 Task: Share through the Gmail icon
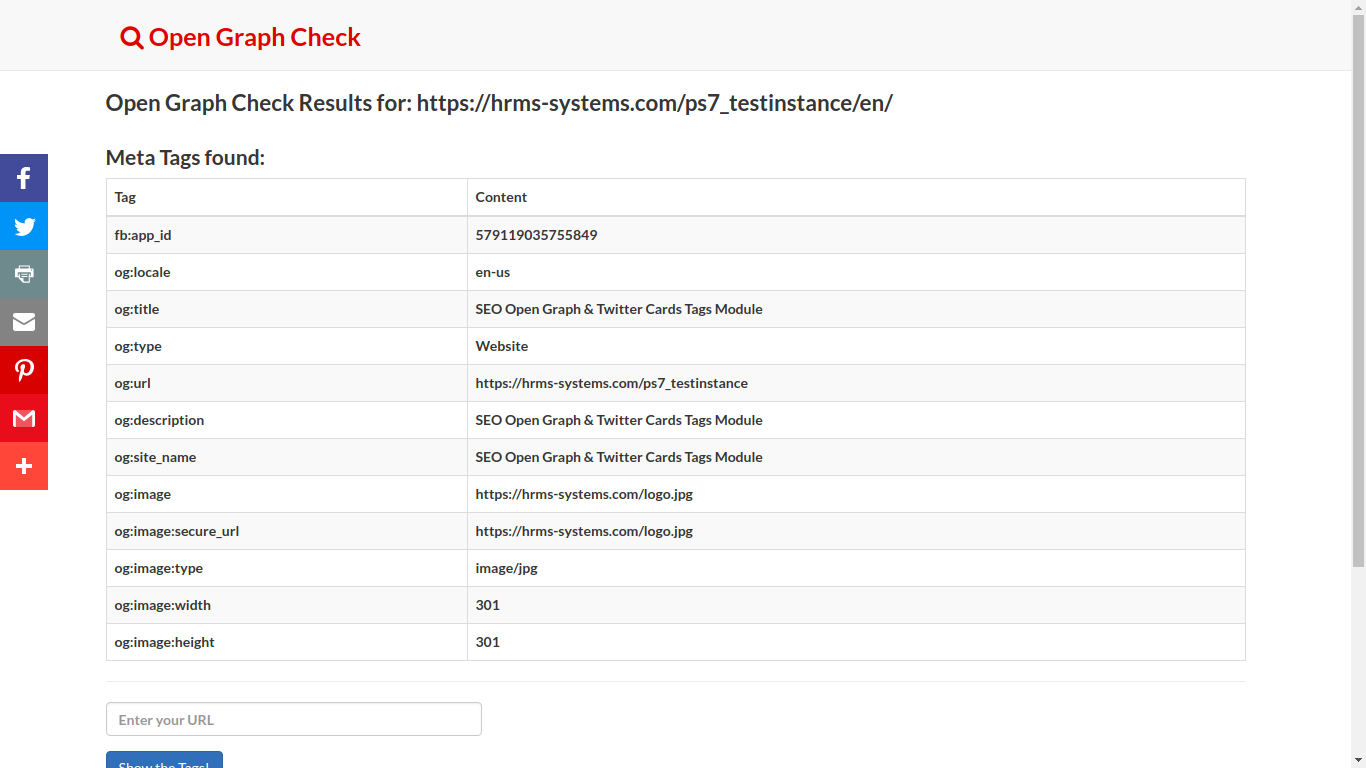point(24,418)
